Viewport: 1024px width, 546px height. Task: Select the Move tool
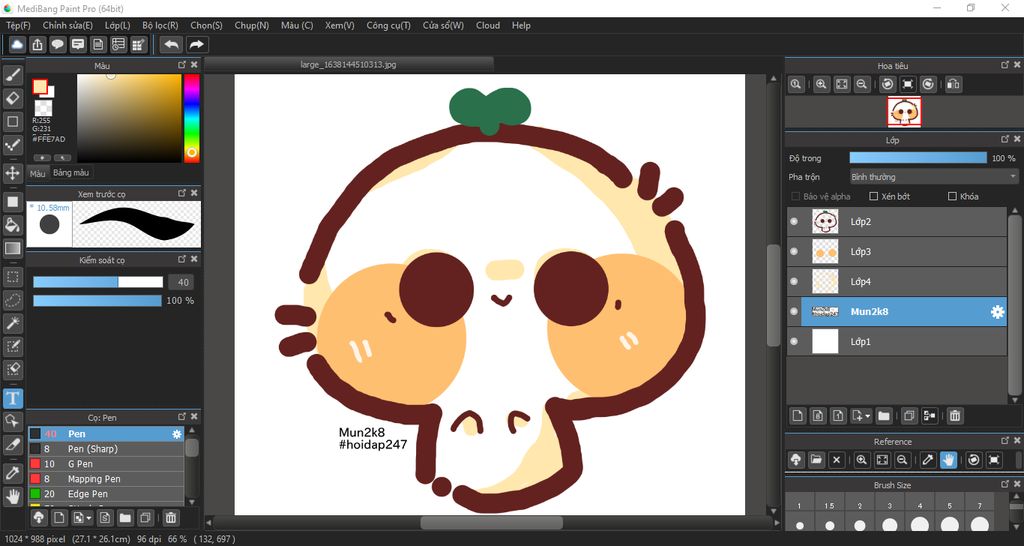[x=12, y=173]
